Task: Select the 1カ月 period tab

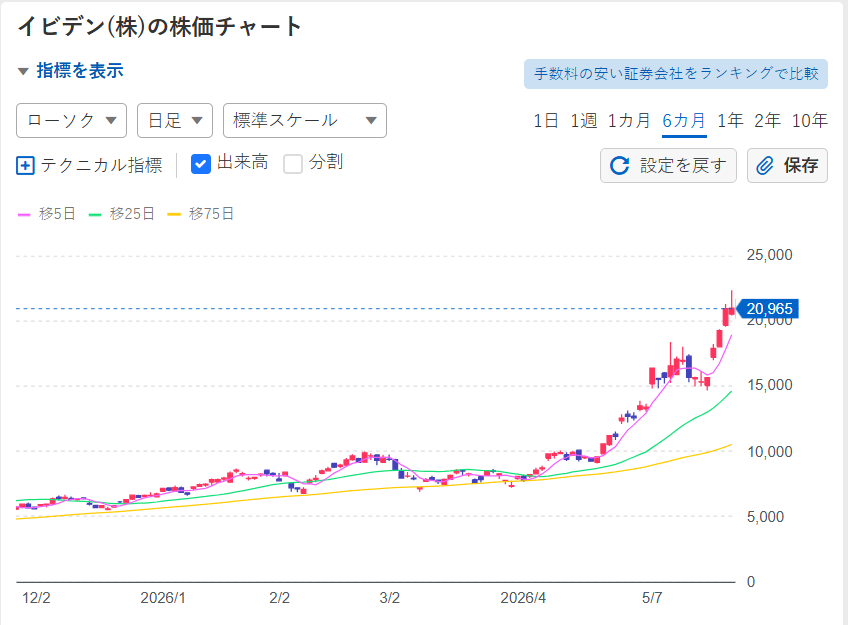Action: (628, 121)
